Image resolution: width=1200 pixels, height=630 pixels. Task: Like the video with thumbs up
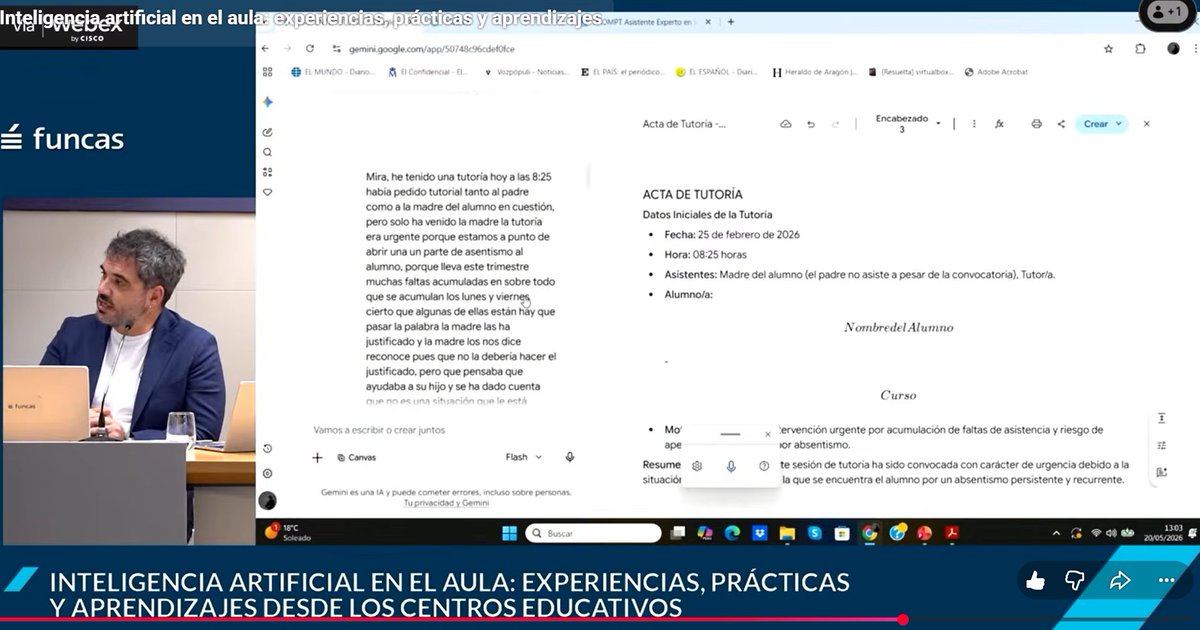click(1036, 581)
